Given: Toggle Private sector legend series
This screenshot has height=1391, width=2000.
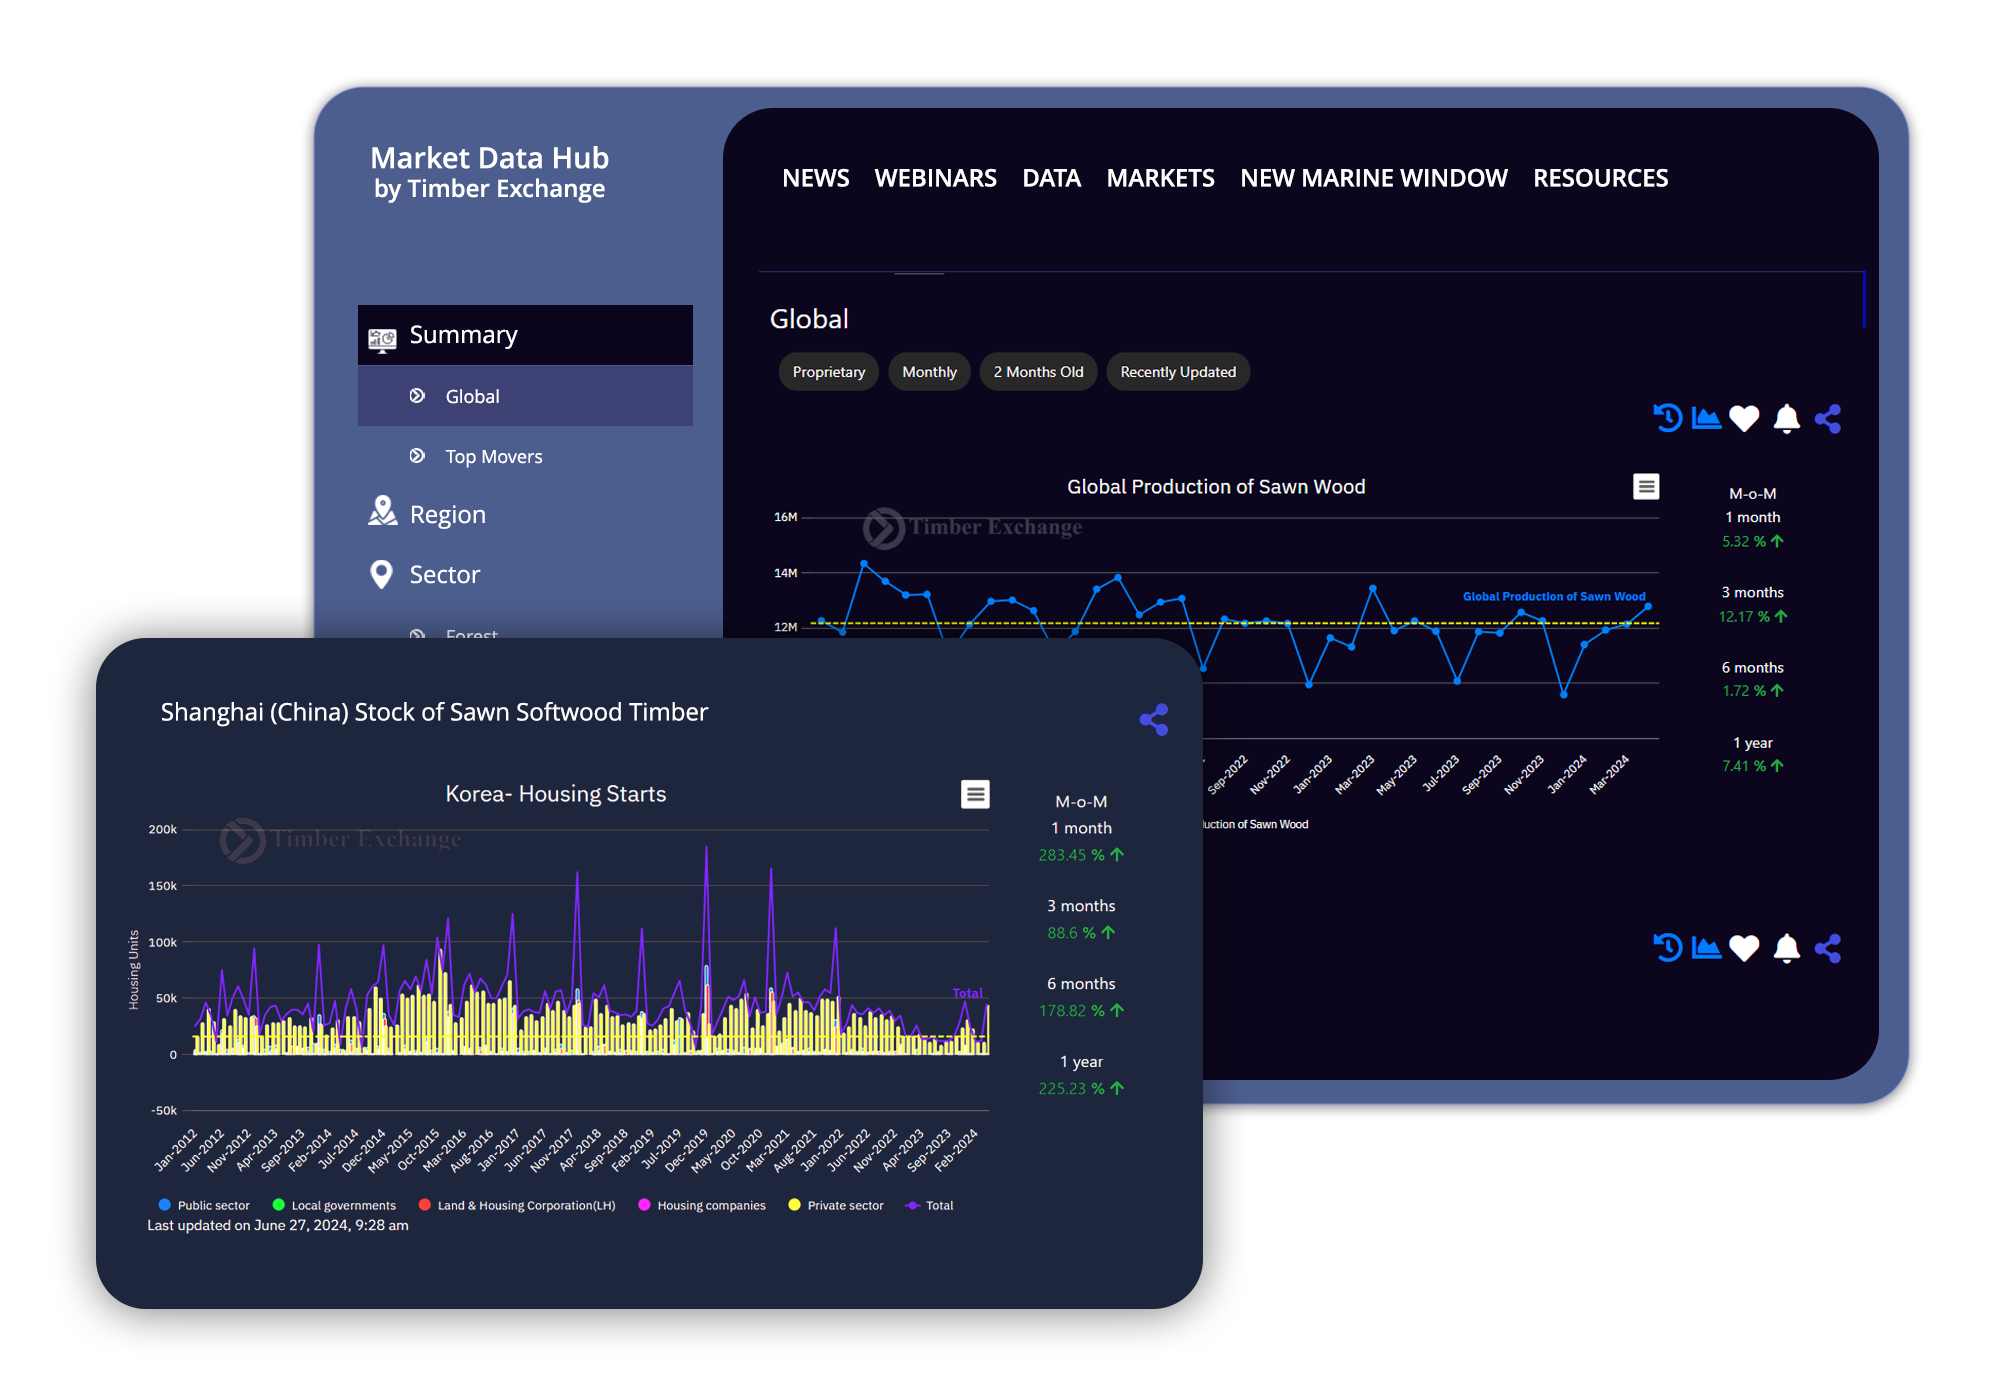Looking at the screenshot, I should coord(836,1205).
